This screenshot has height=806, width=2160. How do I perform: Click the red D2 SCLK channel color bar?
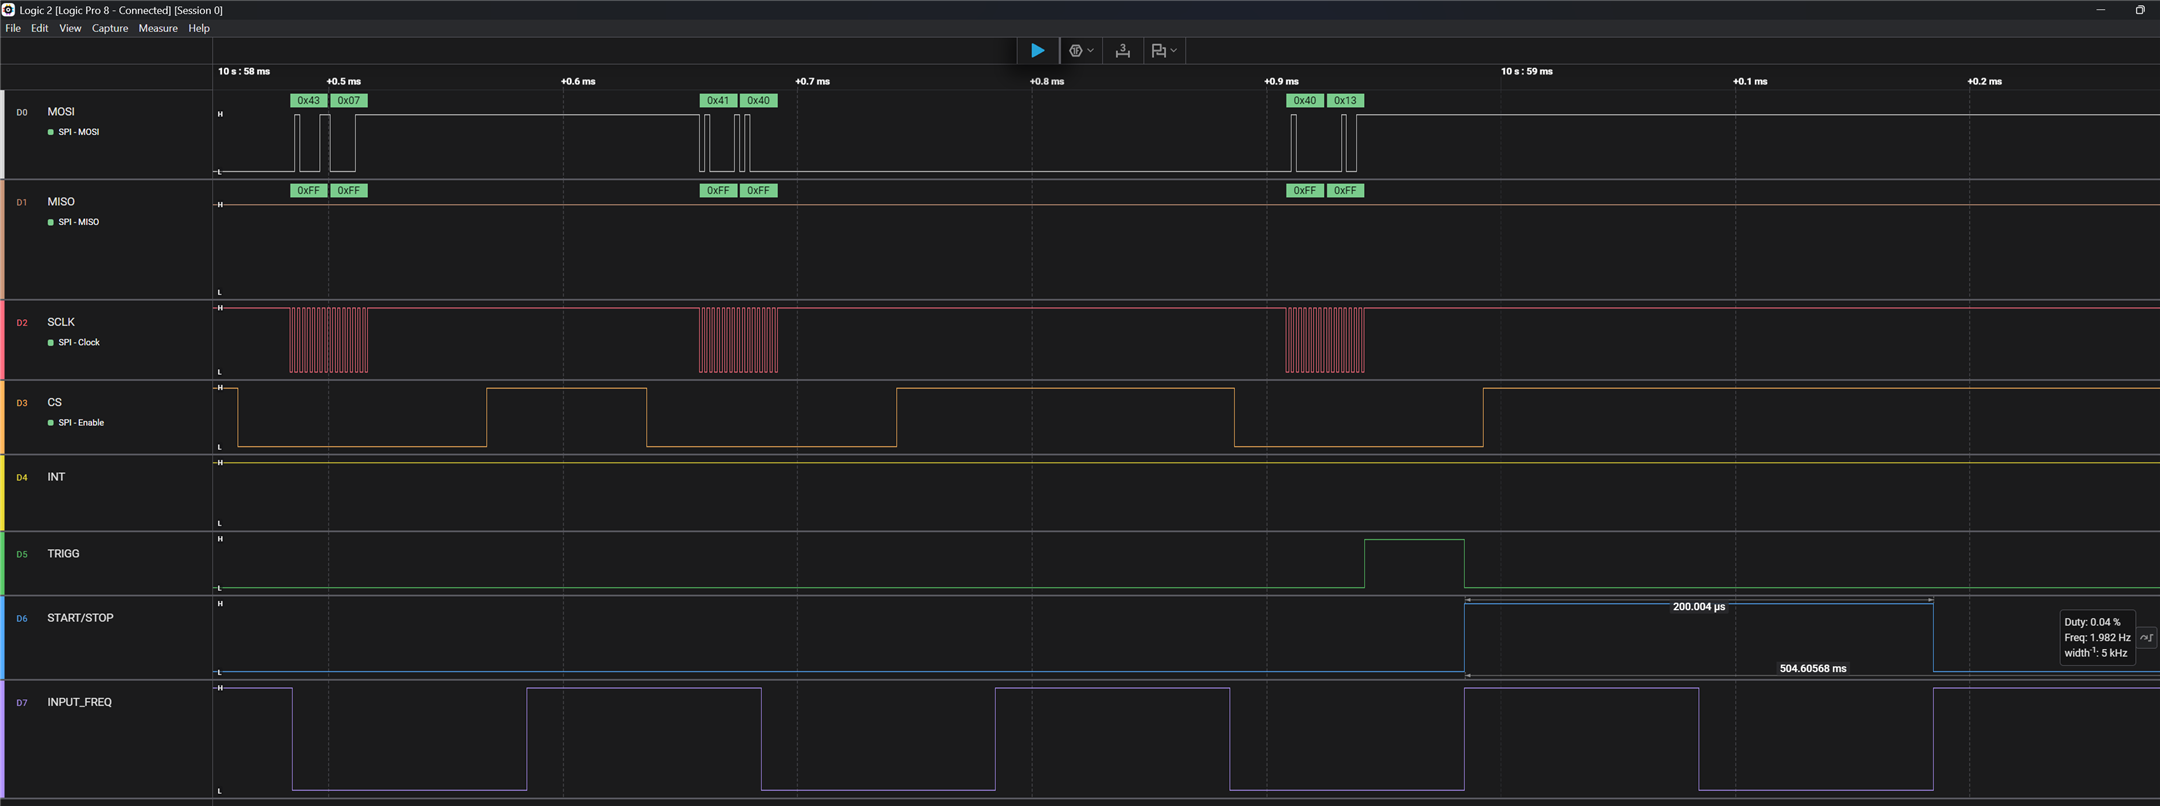point(3,340)
